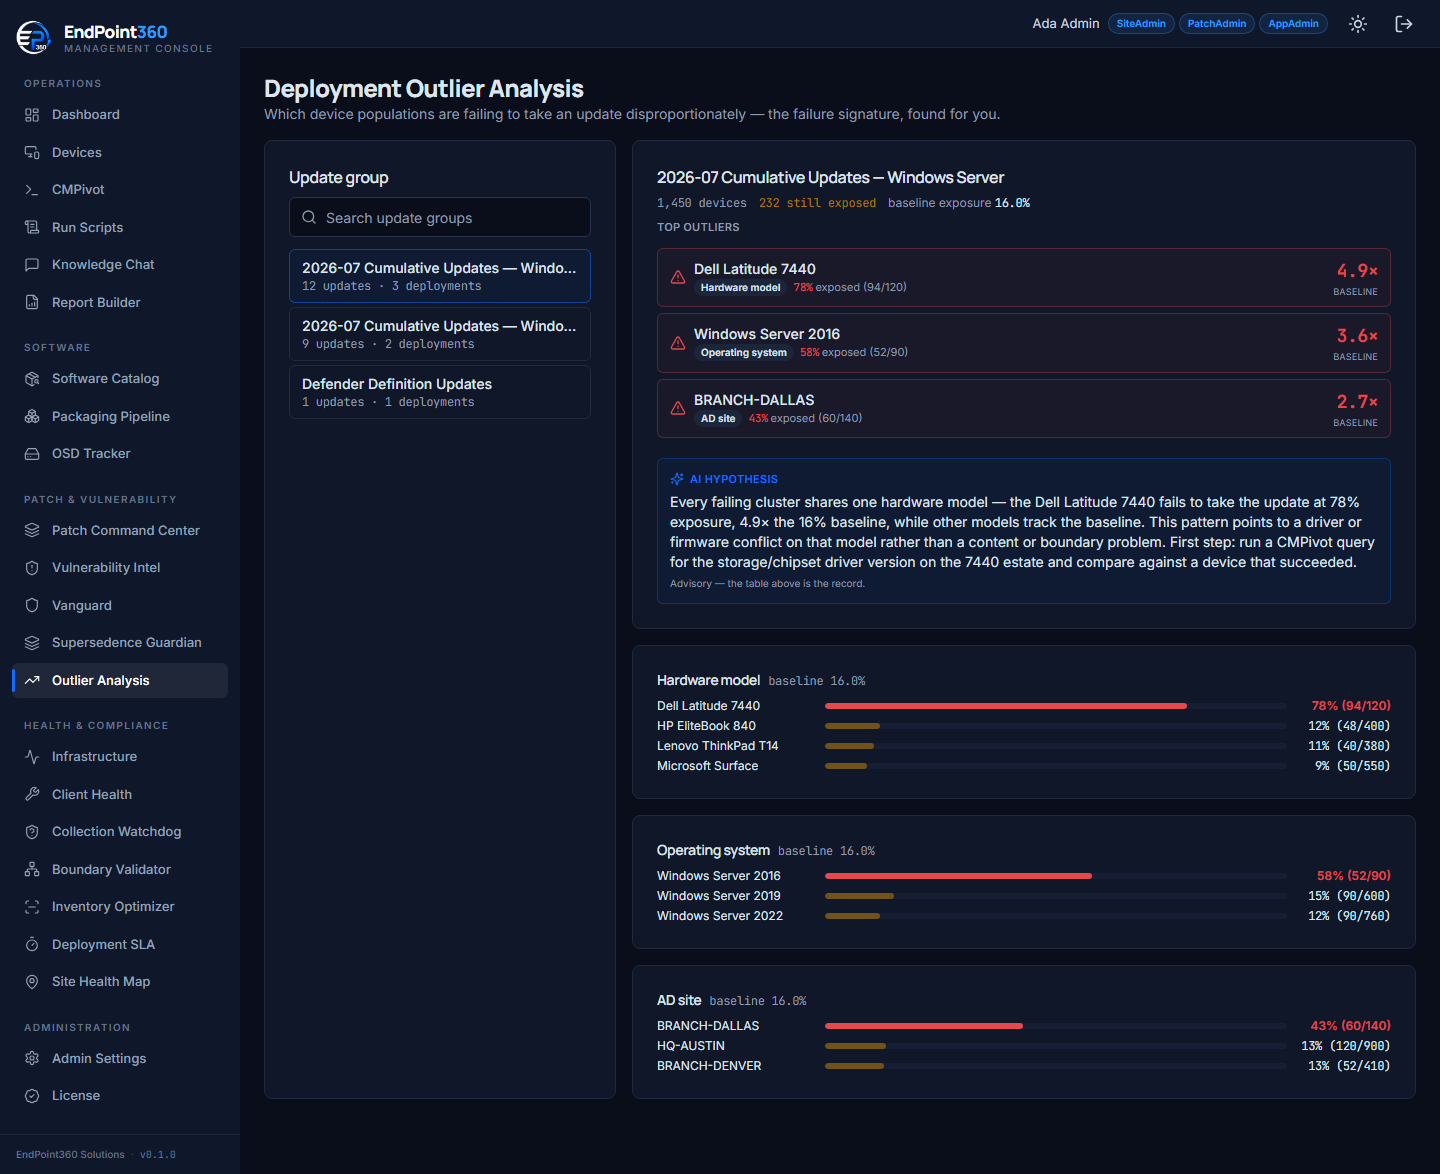The image size is (1440, 1174).
Task: Click the Inventory Optimizer scan icon
Action: click(32, 907)
